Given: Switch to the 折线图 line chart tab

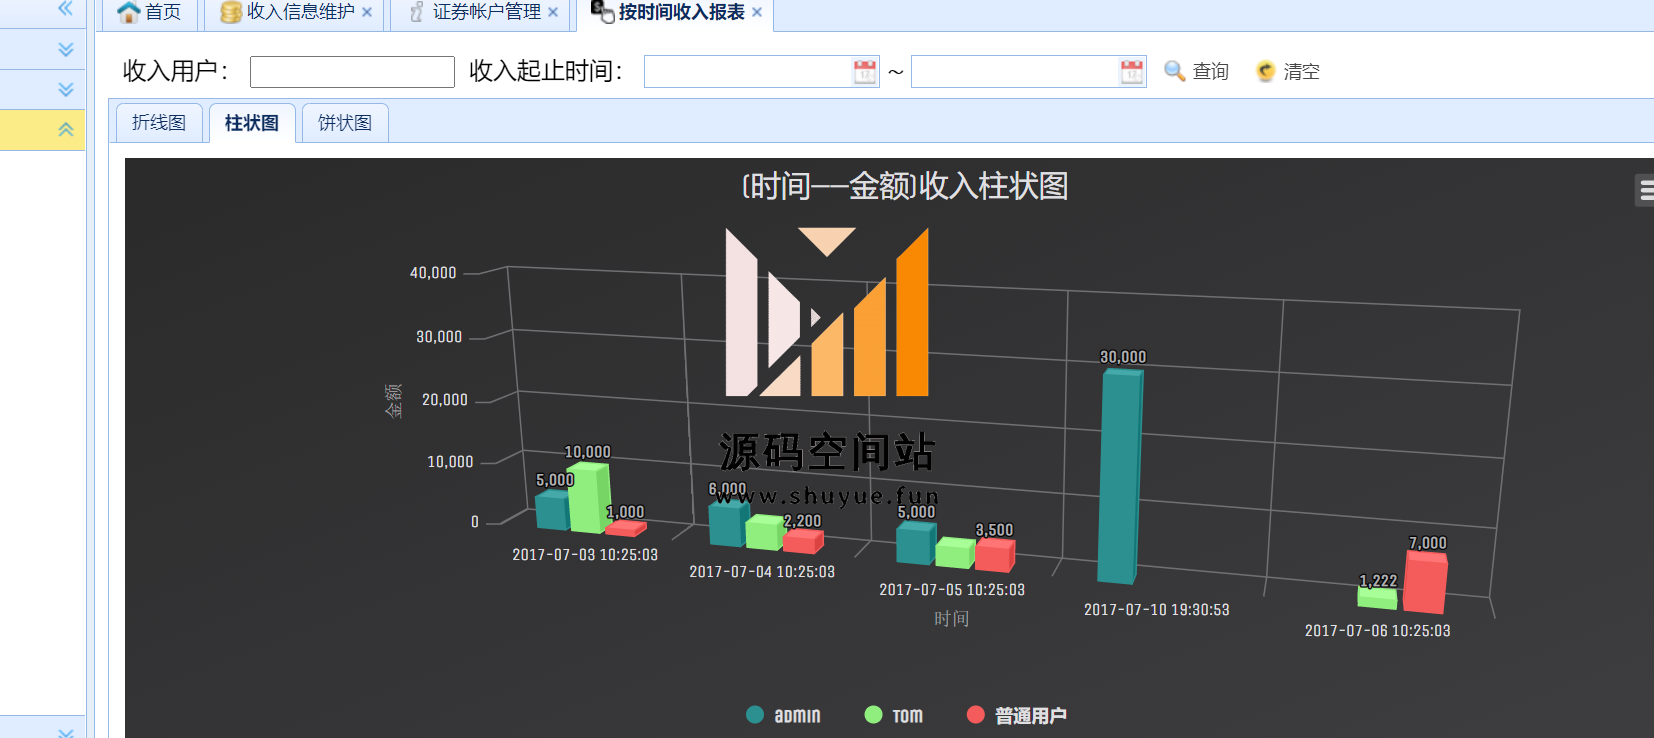Looking at the screenshot, I should point(159,123).
